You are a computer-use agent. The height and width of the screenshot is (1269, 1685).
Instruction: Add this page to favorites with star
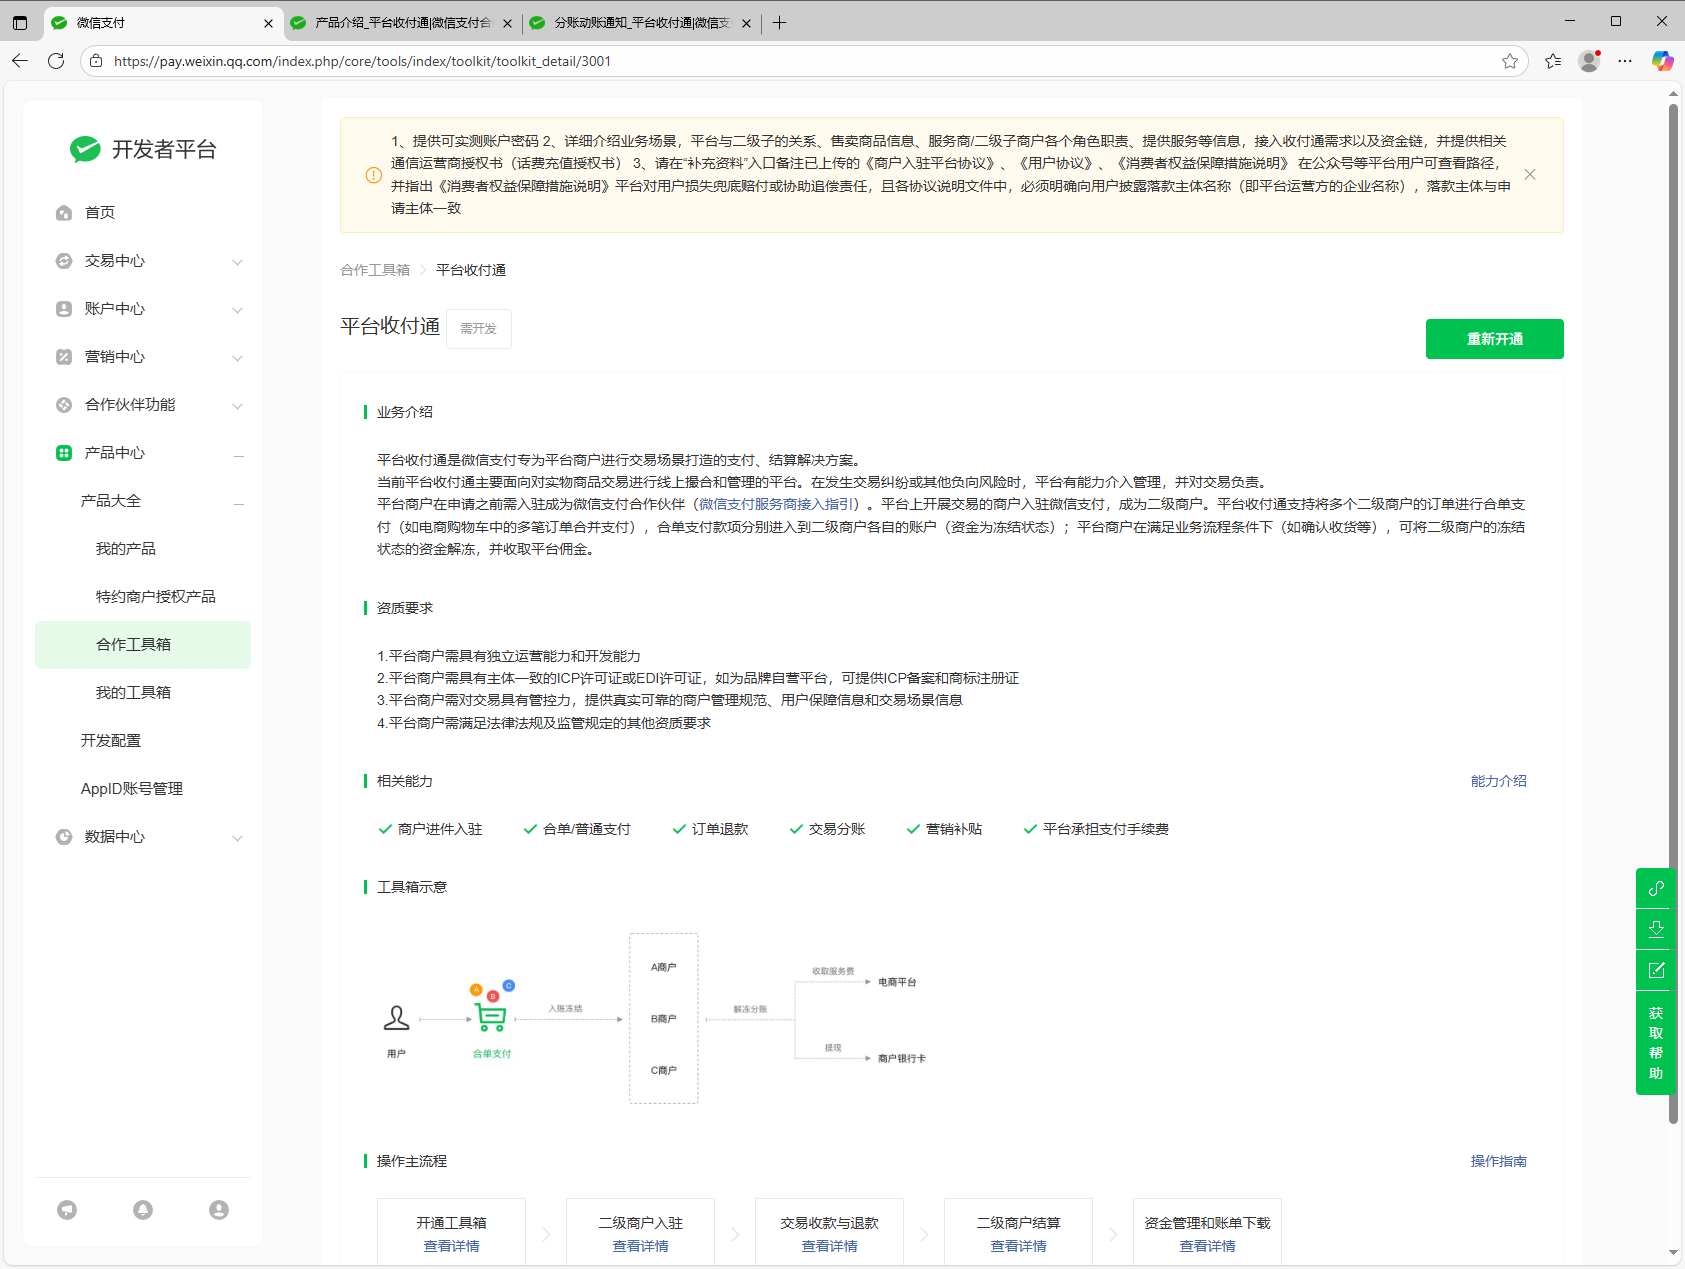1510,61
